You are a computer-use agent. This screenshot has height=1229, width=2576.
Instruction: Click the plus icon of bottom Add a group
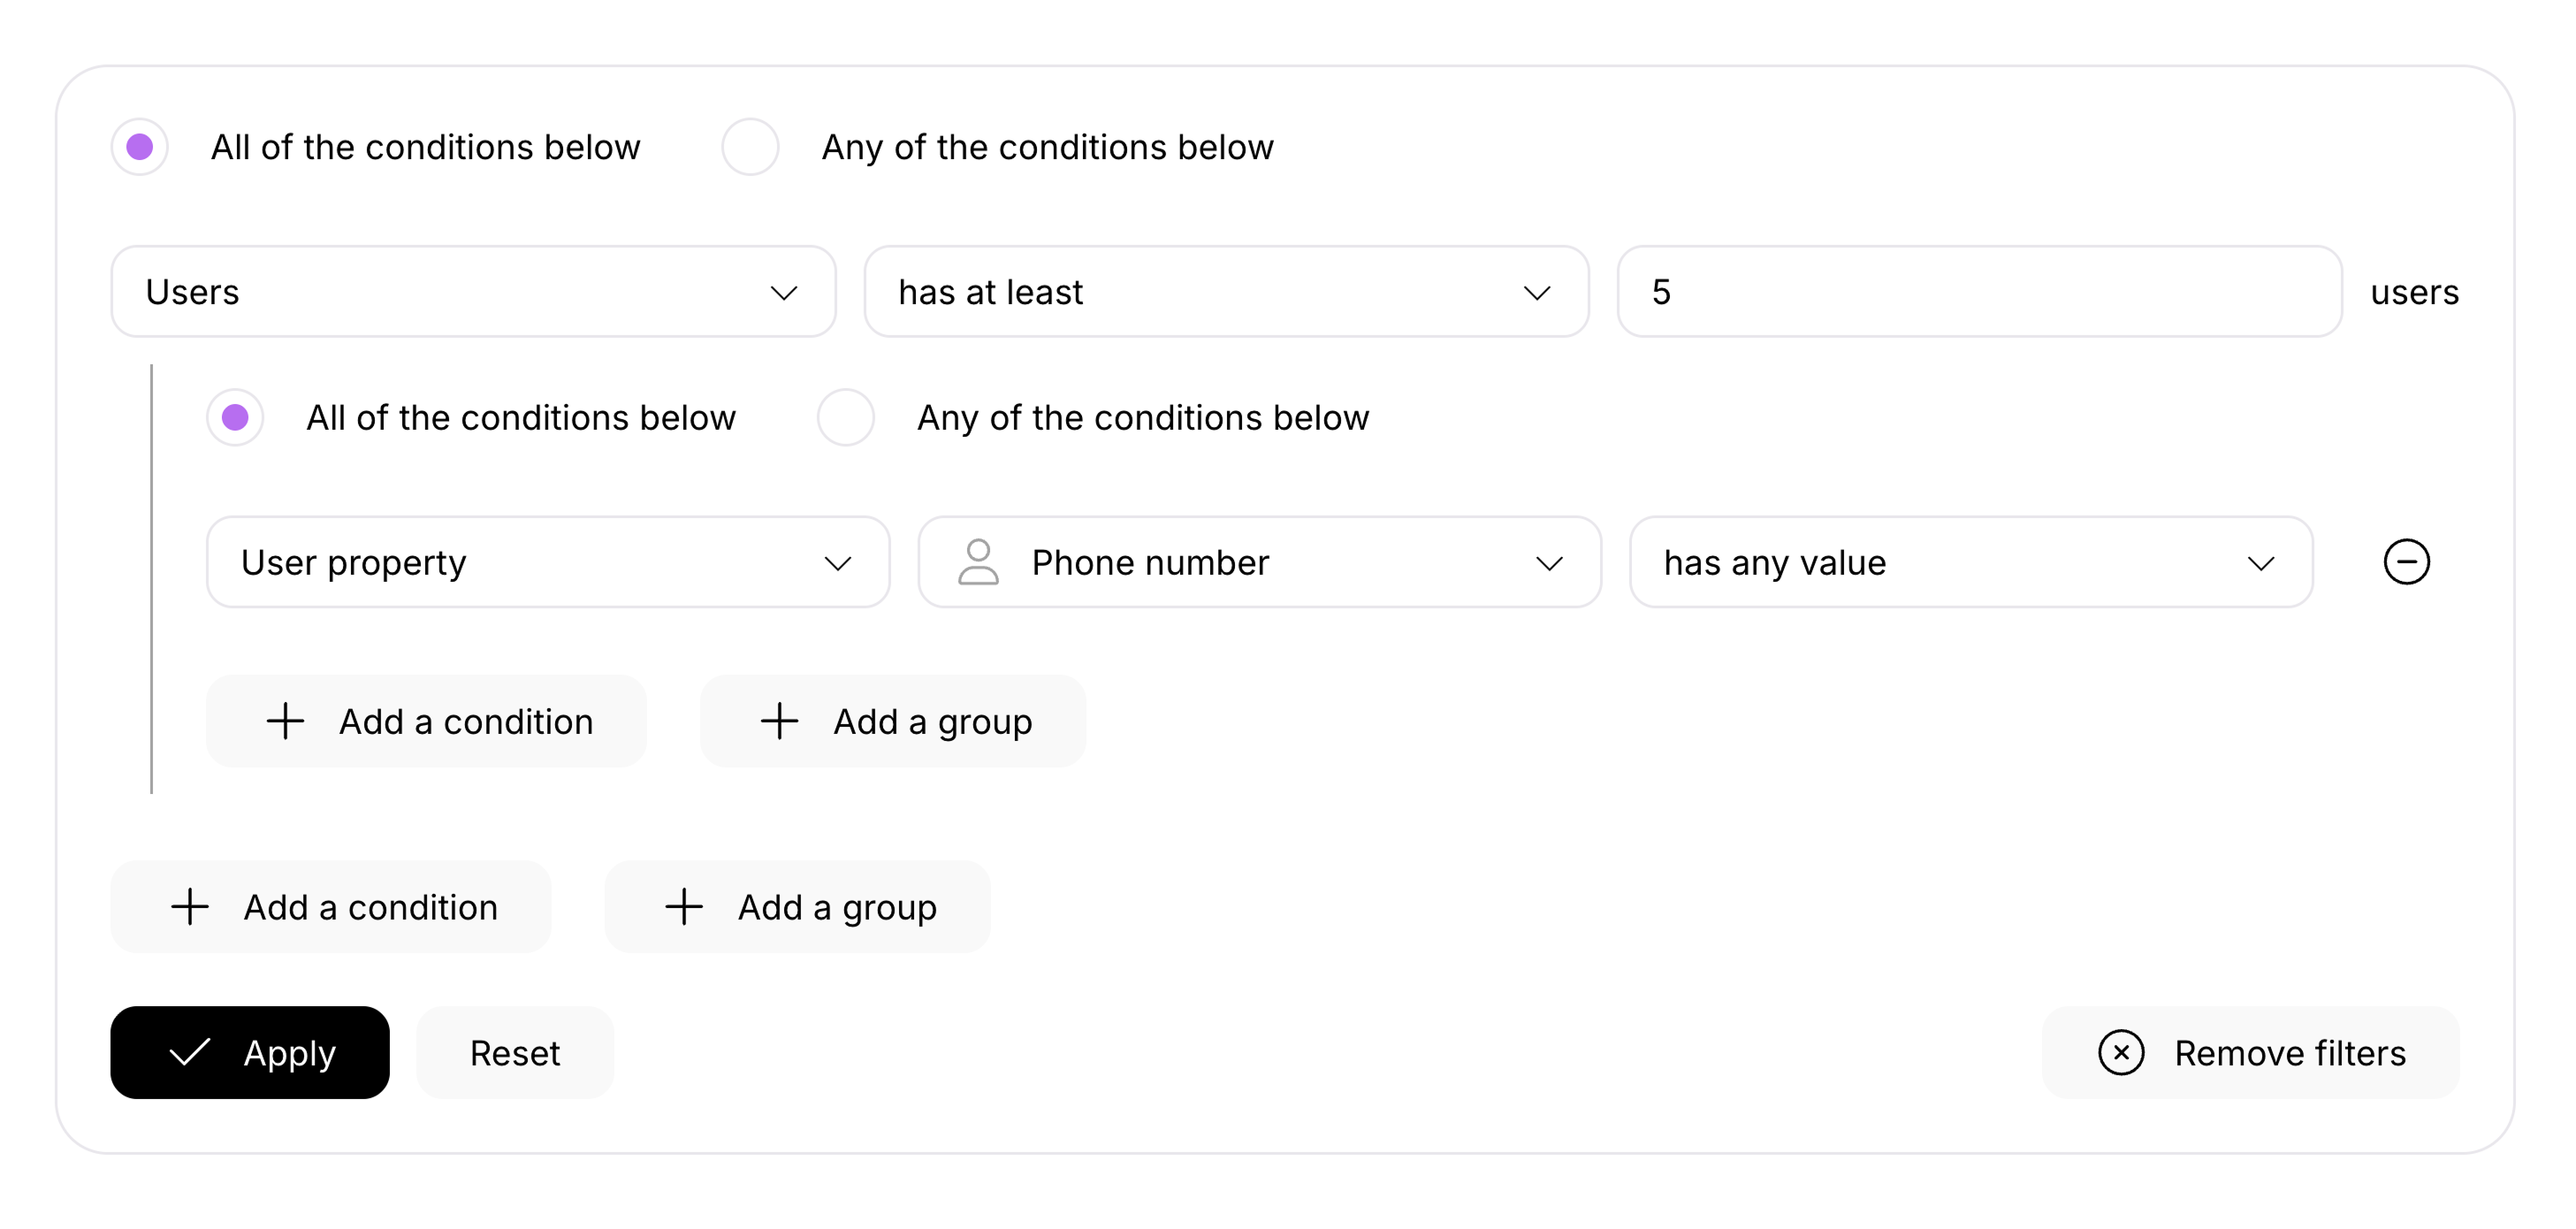coord(684,907)
